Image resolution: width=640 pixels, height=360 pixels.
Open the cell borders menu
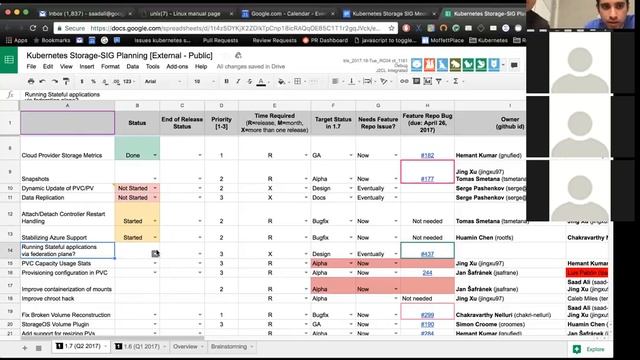click(298, 81)
